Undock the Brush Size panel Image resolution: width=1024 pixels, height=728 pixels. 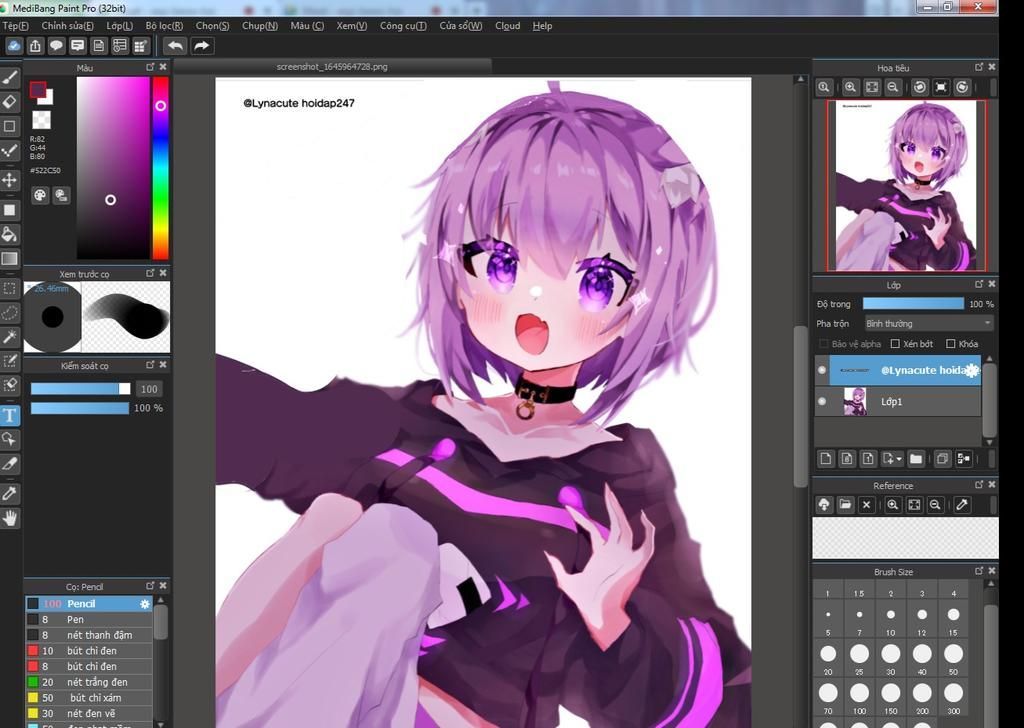pyautogui.click(x=979, y=571)
